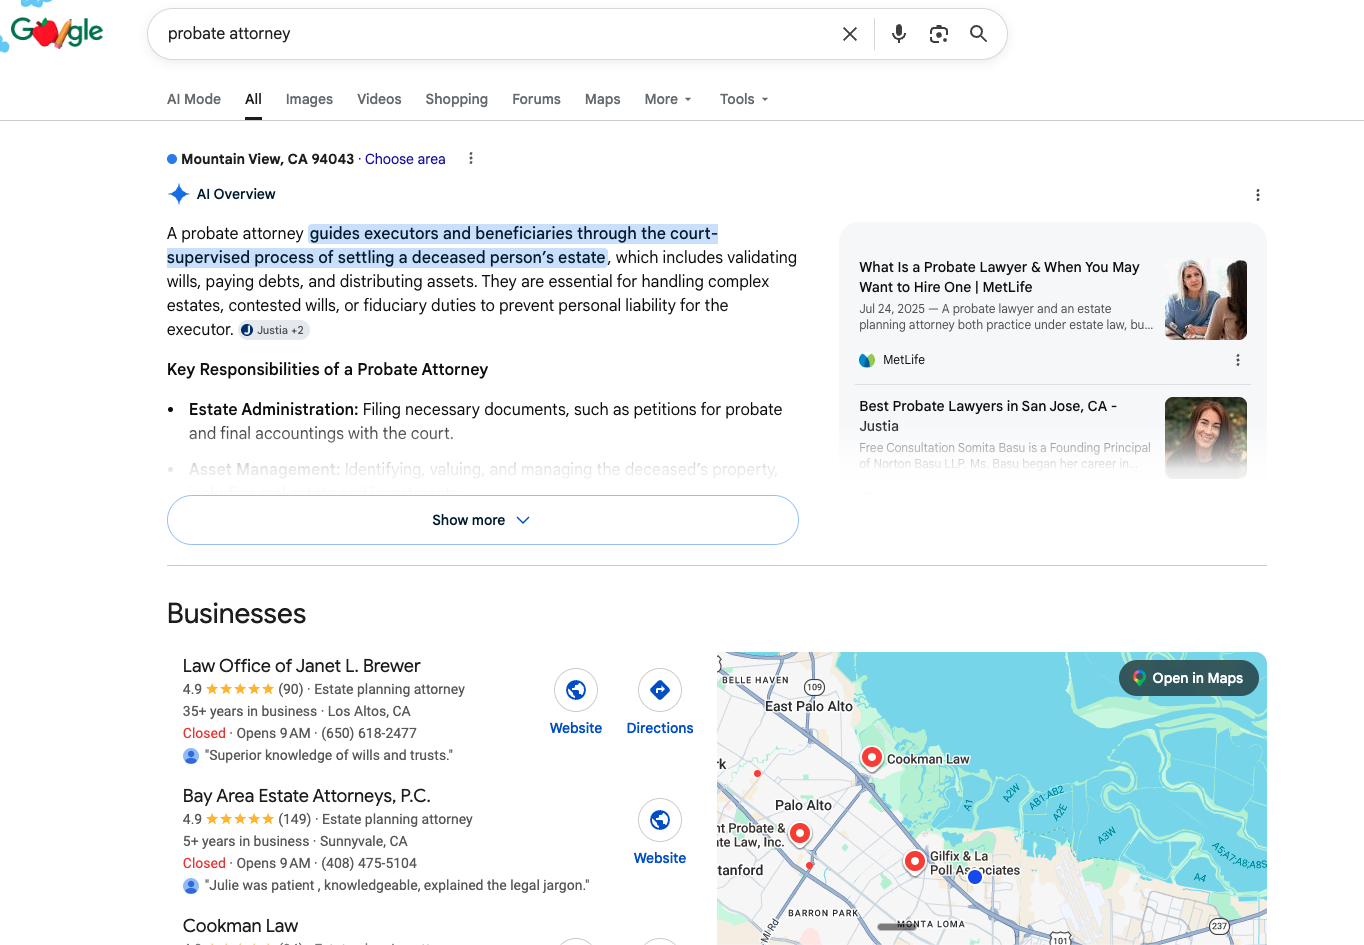Click the (408) 475-5104 phone number
This screenshot has width=1364, height=945.
coord(369,863)
